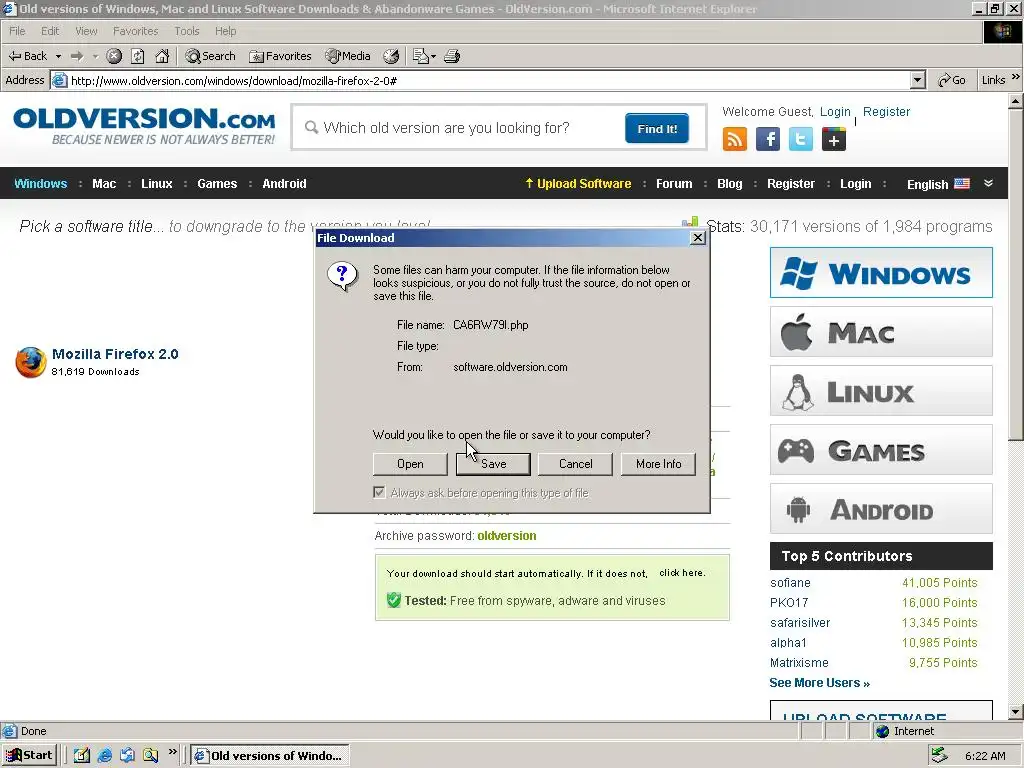
Task: Open the Favorites menu
Action: tap(135, 31)
